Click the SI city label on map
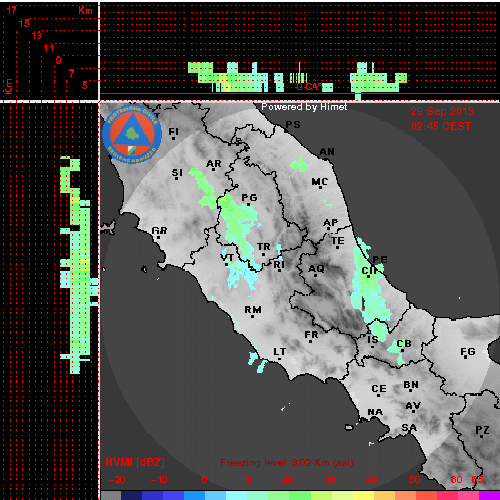Image resolution: width=500 pixels, height=500 pixels. pos(177,173)
